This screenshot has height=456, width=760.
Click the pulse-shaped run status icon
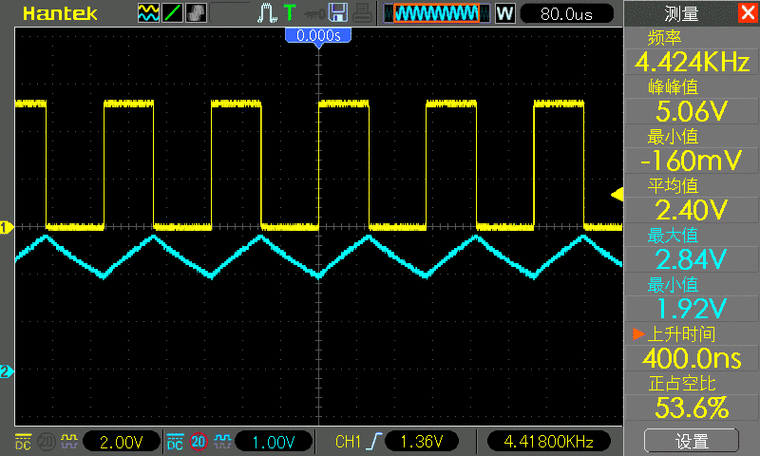coord(267,13)
